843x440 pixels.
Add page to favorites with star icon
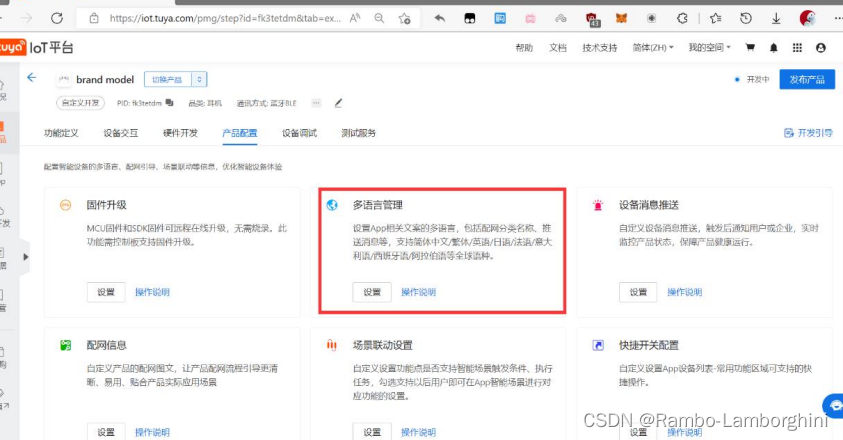pos(405,18)
